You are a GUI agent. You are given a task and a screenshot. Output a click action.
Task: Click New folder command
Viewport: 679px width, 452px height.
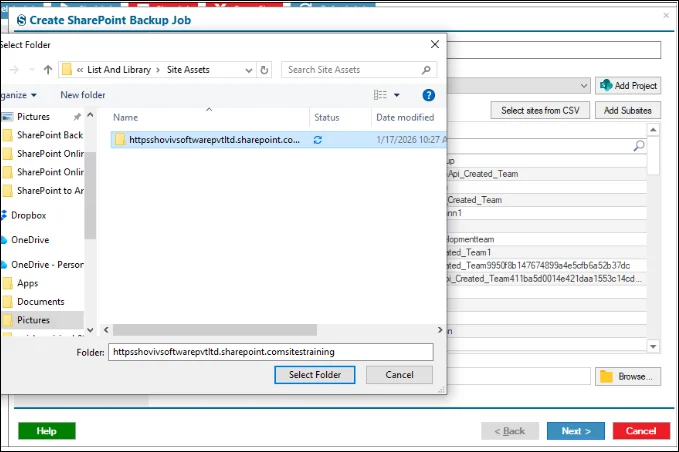click(x=83, y=95)
